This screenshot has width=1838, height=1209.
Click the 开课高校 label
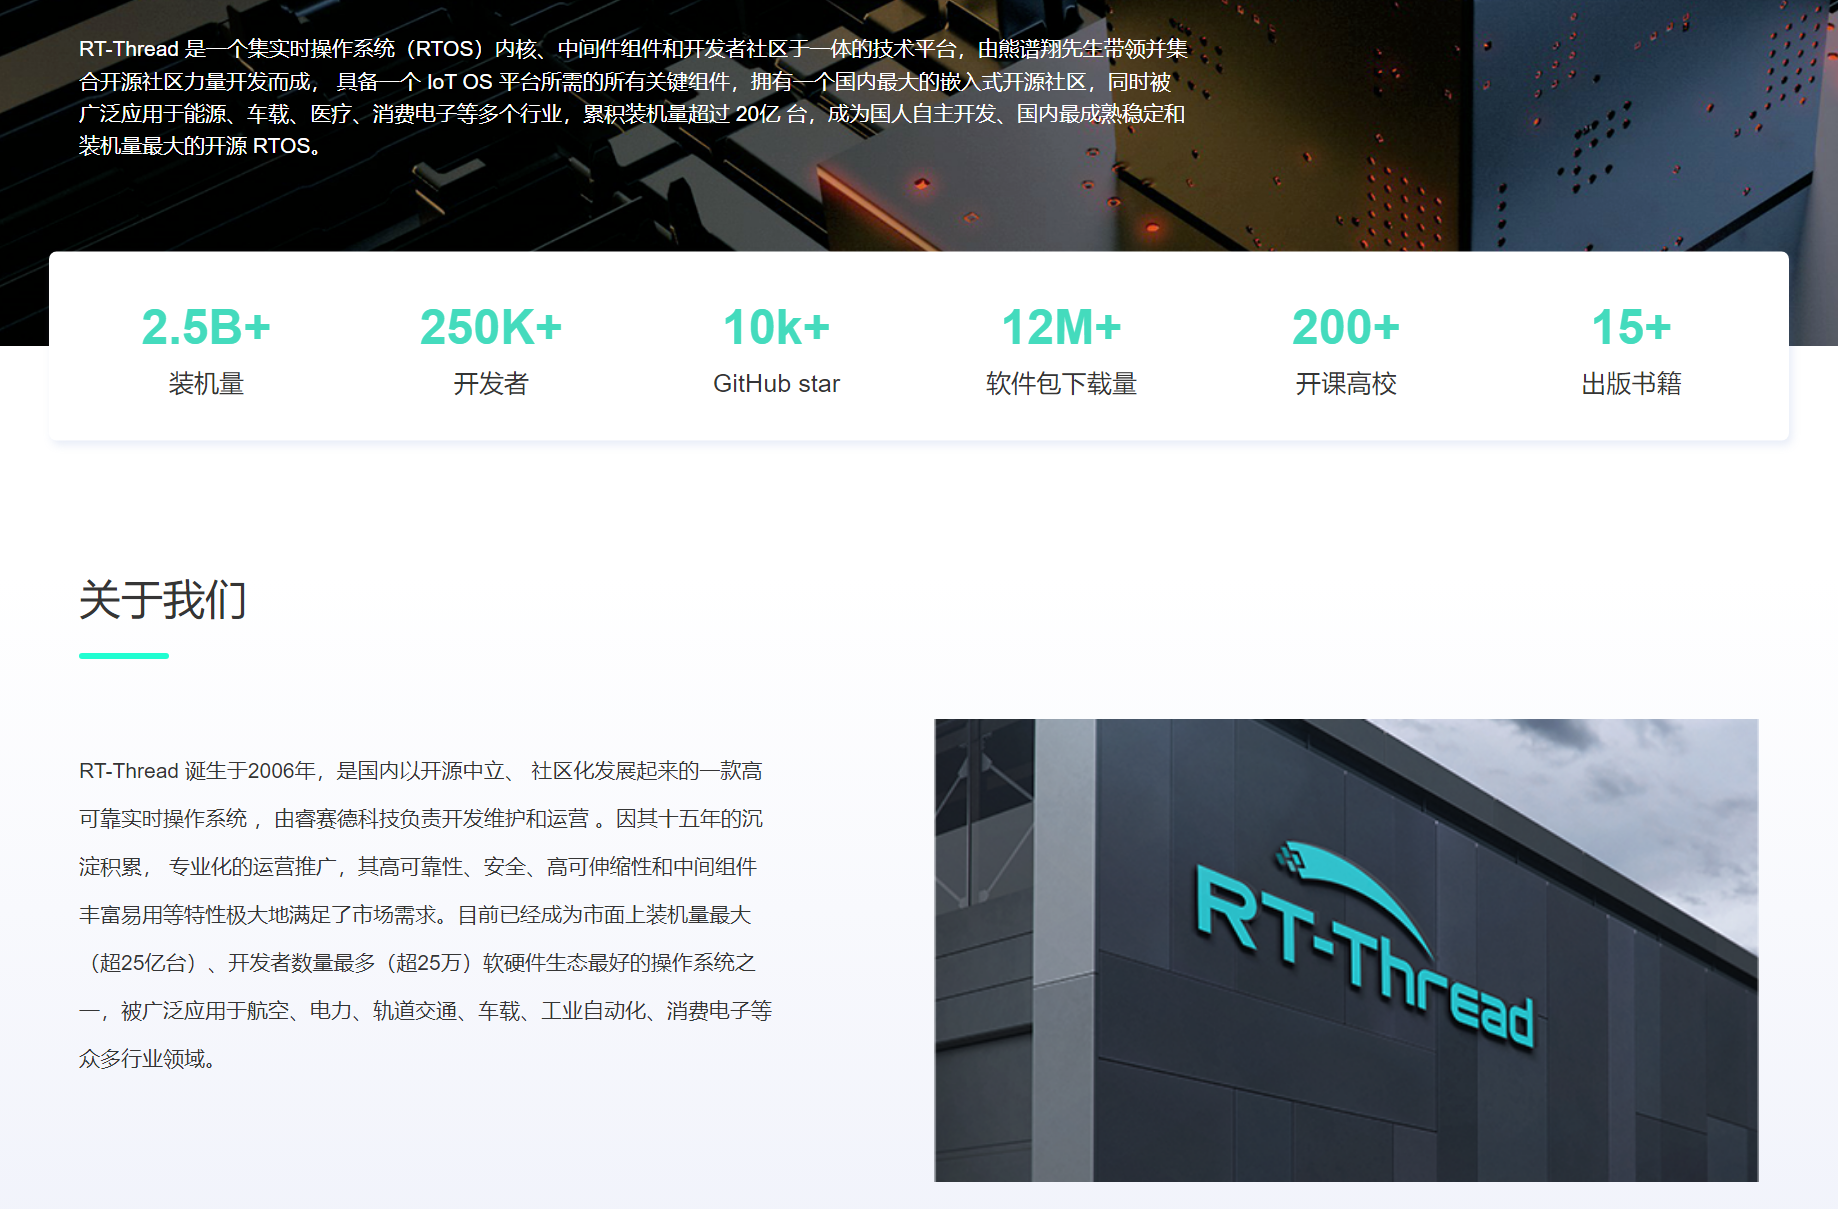pos(1346,383)
